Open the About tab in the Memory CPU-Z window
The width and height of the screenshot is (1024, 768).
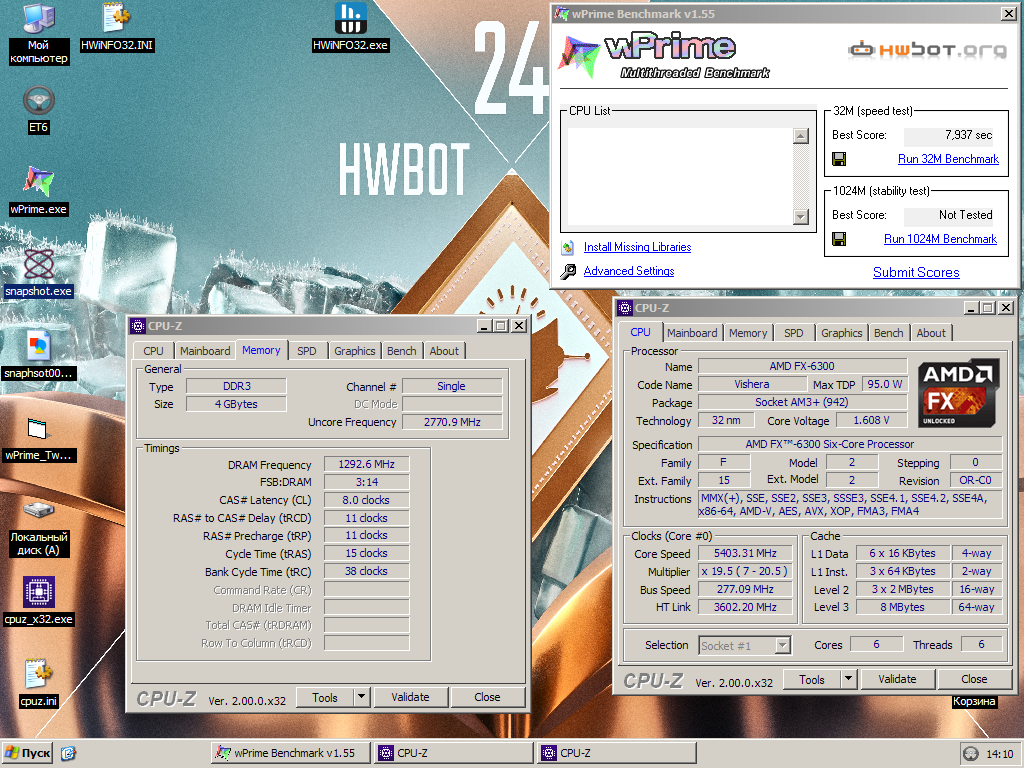[444, 351]
